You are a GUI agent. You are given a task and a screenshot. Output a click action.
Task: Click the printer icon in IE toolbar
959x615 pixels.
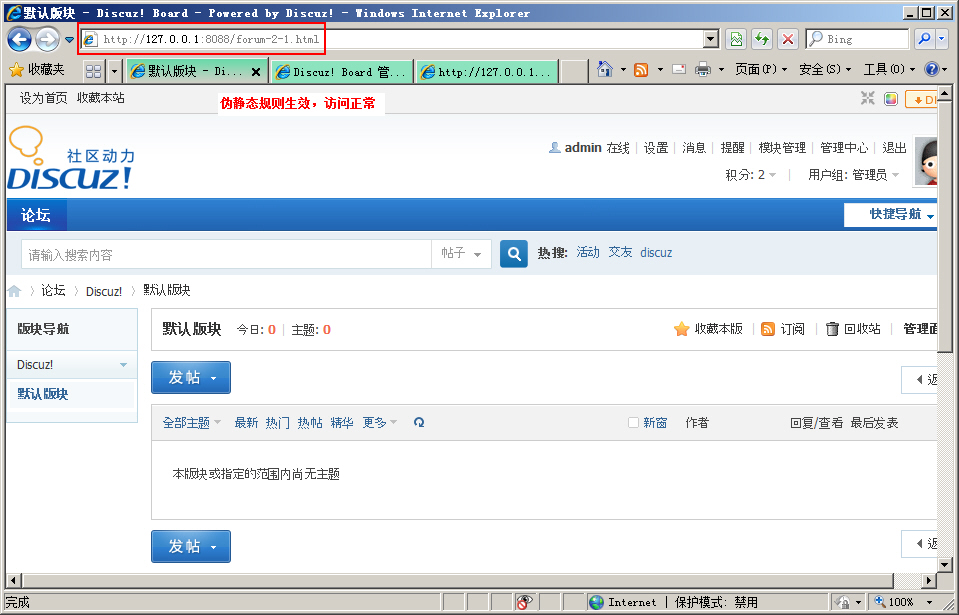tap(702, 70)
